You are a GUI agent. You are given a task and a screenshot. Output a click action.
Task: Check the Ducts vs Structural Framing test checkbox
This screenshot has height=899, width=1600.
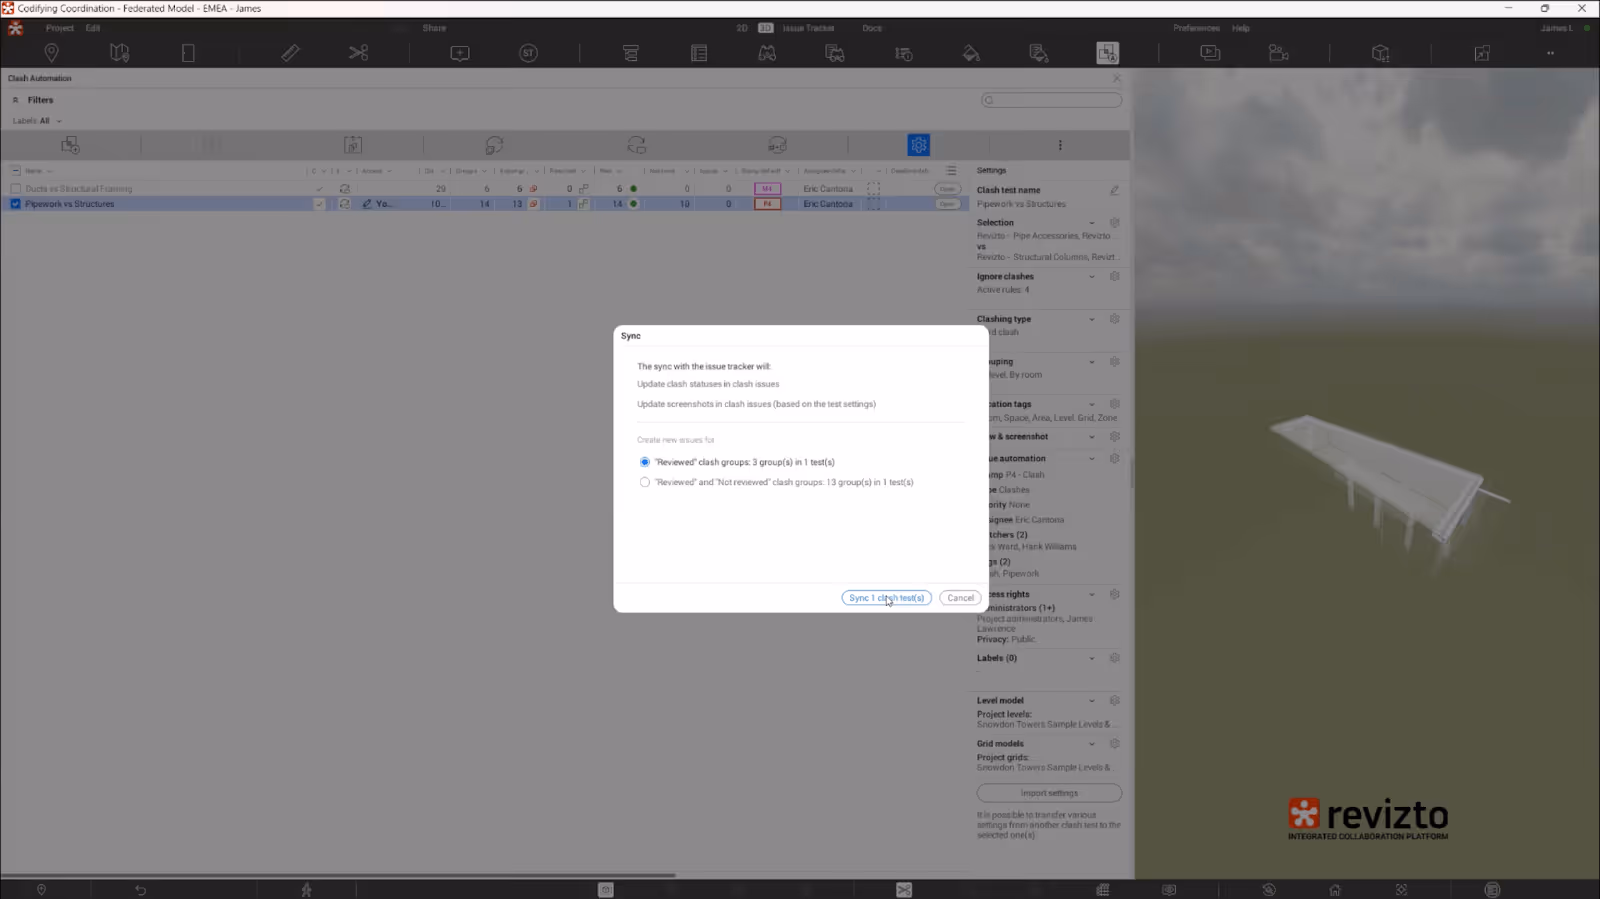pyautogui.click(x=15, y=188)
